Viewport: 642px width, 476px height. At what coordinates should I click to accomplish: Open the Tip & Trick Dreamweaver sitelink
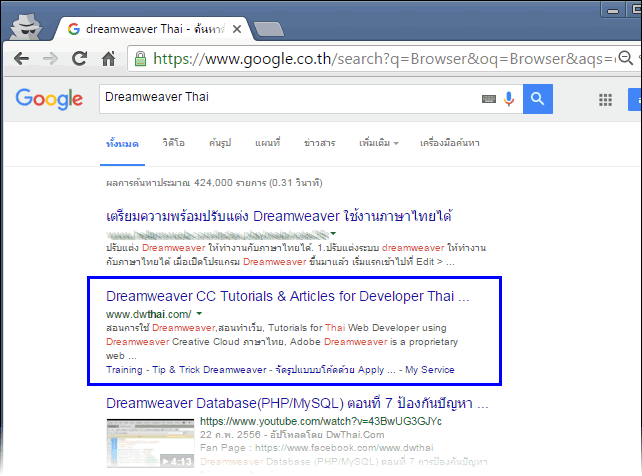tap(209, 370)
